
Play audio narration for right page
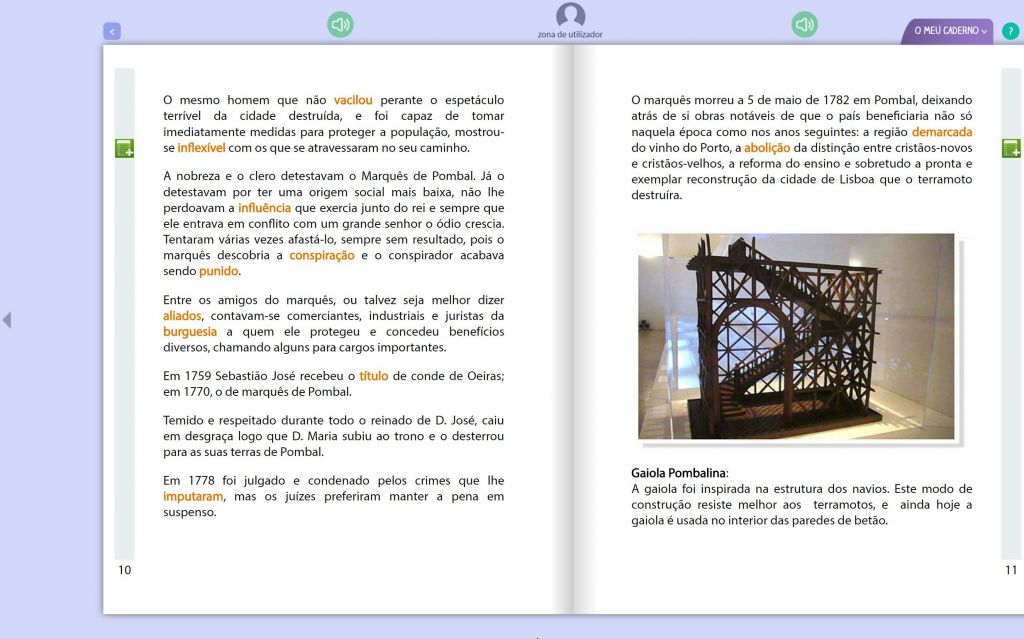click(804, 25)
